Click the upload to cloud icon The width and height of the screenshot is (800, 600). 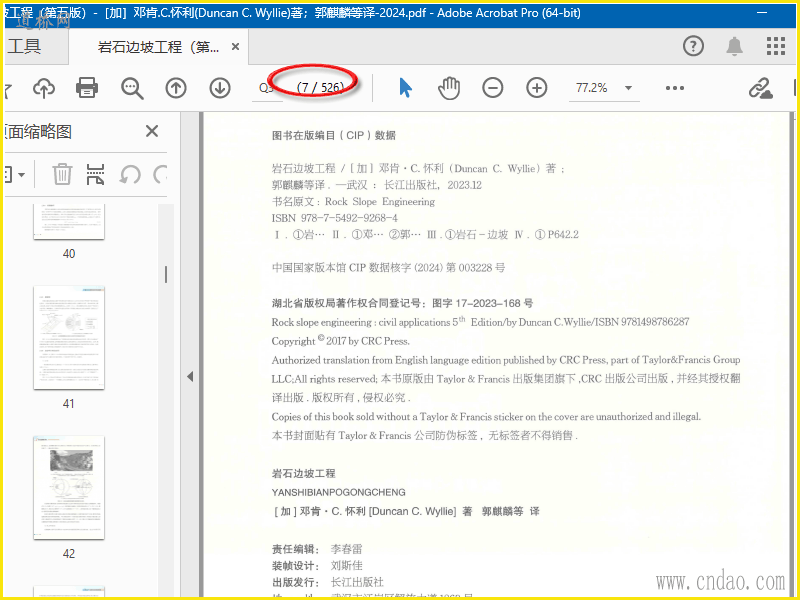pos(44,88)
